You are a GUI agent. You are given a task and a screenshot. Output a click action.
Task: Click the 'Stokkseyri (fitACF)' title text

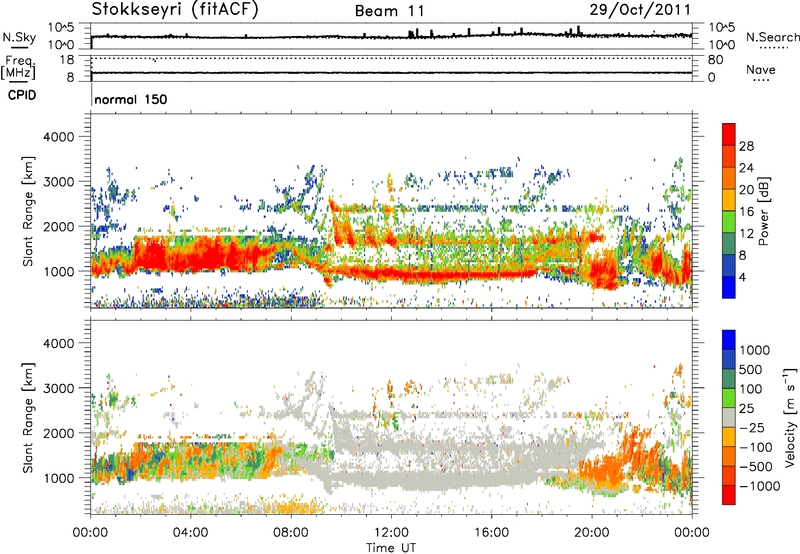(175, 9)
